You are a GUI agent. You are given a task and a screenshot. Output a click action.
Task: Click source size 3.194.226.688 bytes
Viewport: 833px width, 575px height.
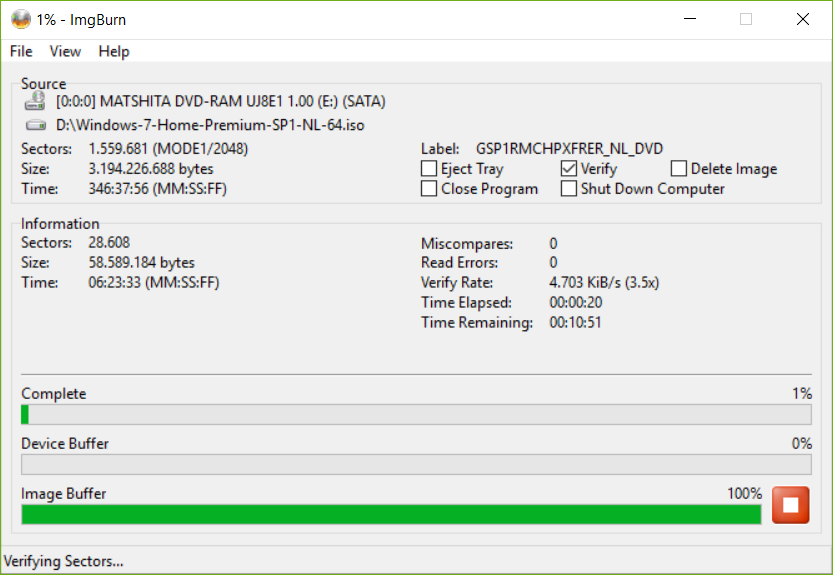[x=150, y=168]
